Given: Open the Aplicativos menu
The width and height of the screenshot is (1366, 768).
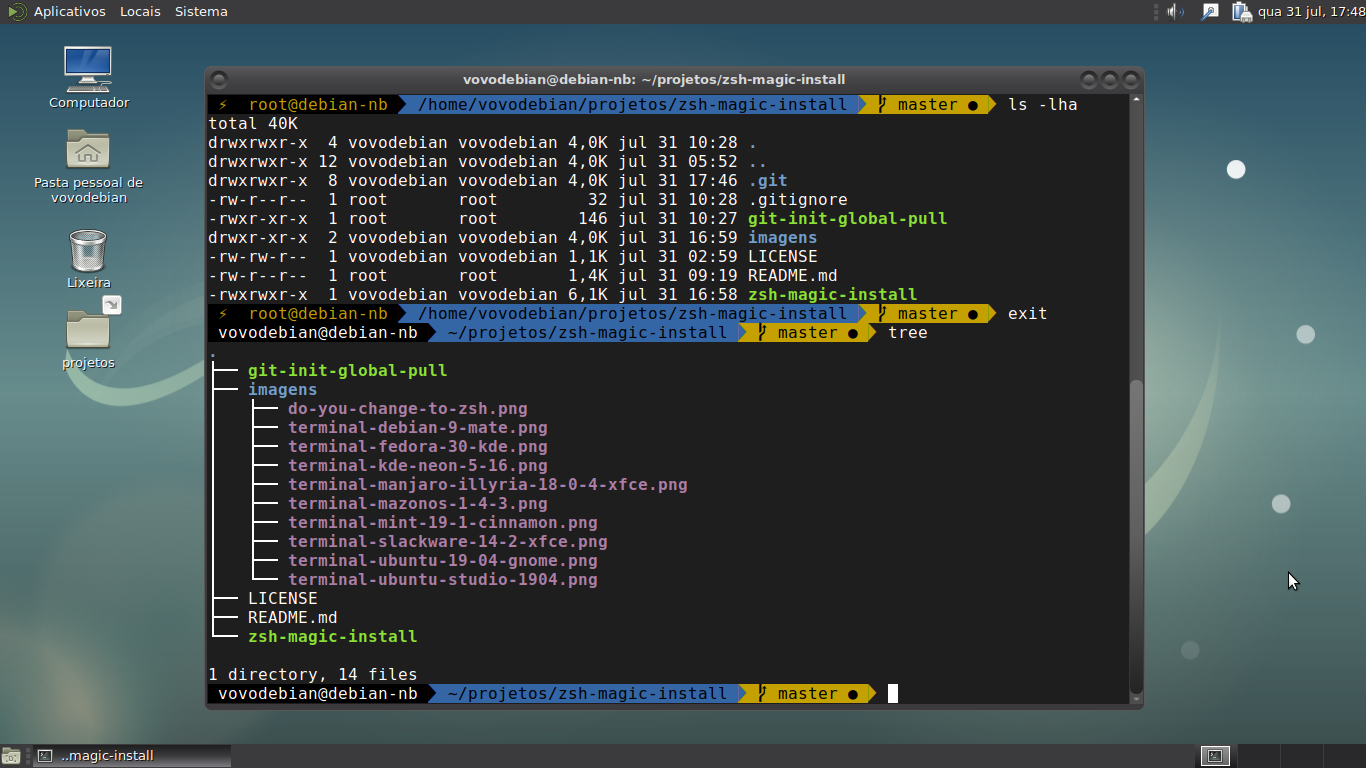Looking at the screenshot, I should click(x=69, y=12).
